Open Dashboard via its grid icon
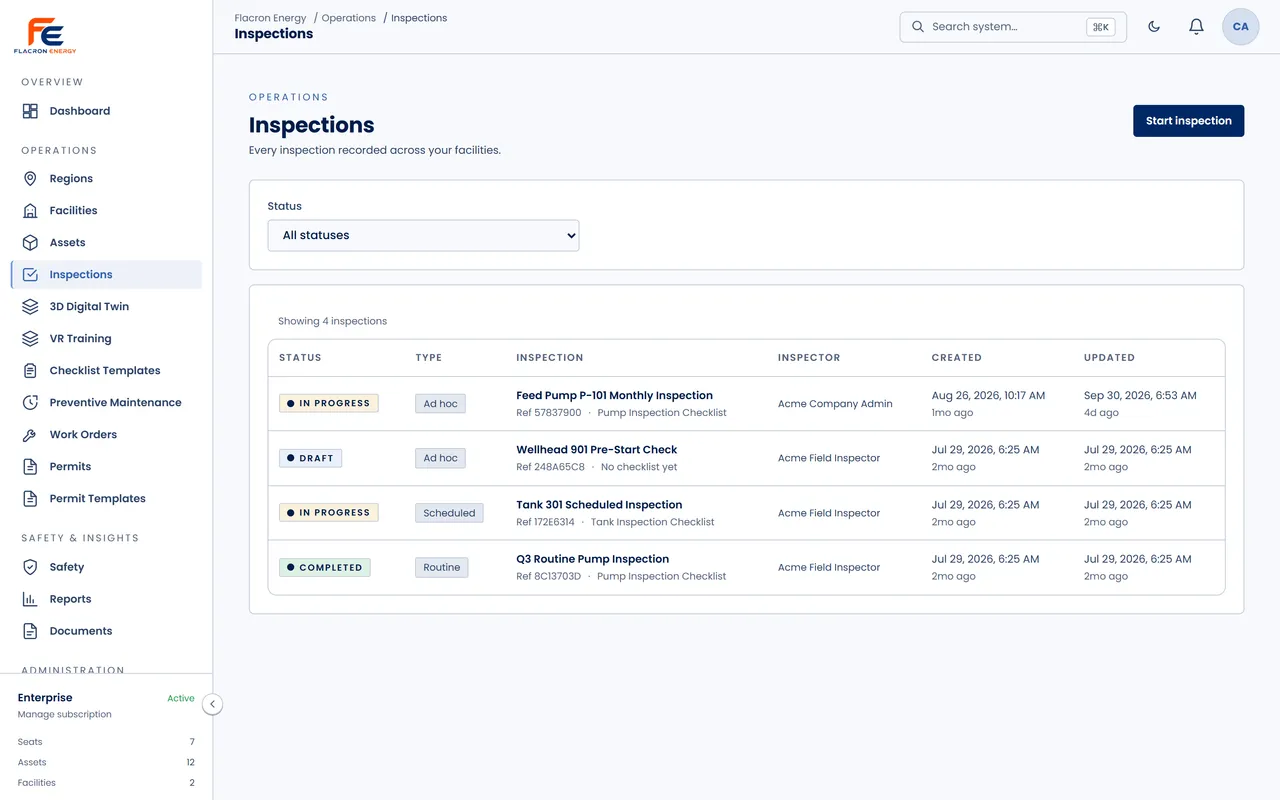Screen dimensions: 1280x800 pyautogui.click(x=30, y=111)
